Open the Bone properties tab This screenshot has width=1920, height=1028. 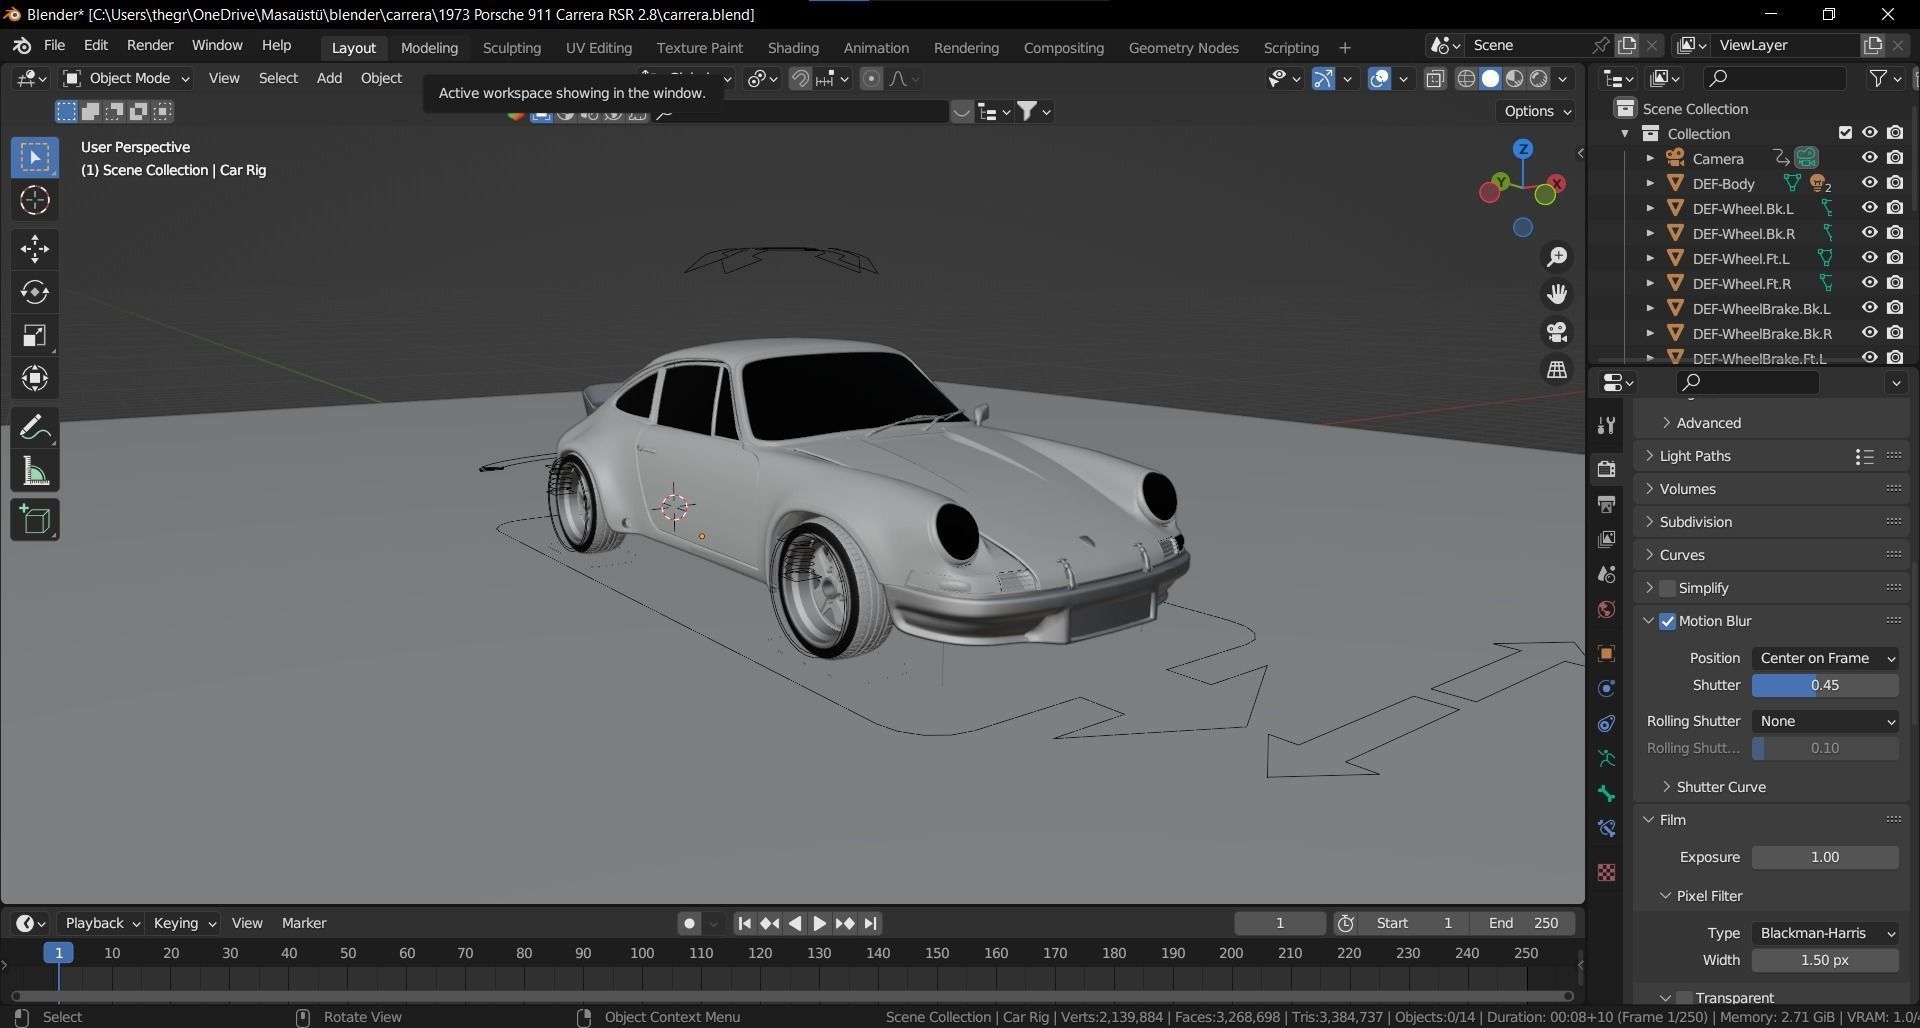1607,794
